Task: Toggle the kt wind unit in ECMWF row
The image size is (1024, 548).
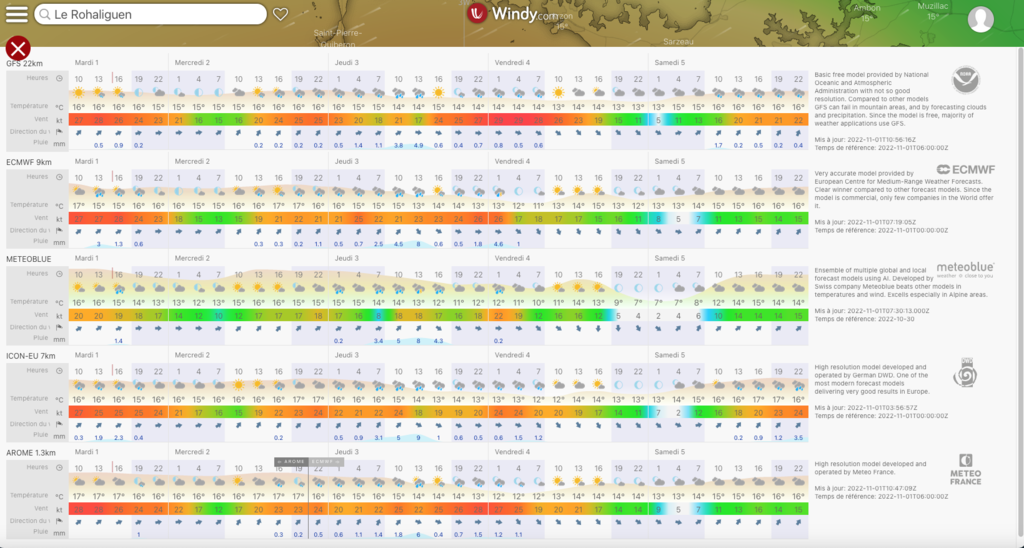Action: (59, 218)
